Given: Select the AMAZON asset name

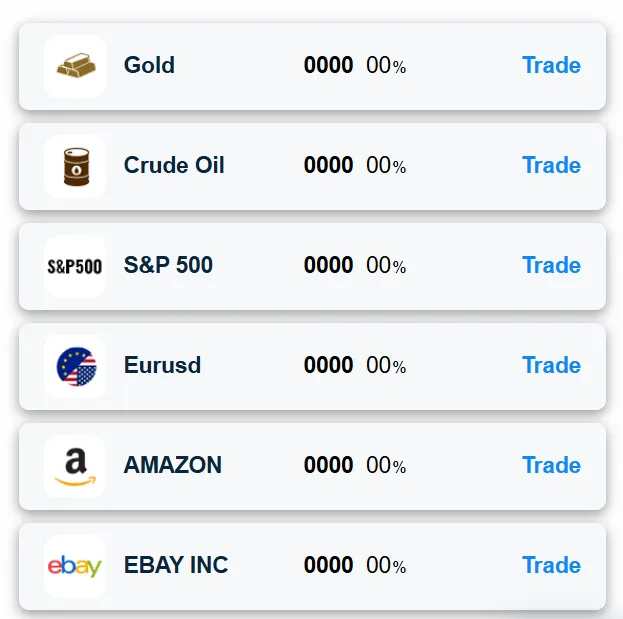Looking at the screenshot, I should click(x=173, y=466).
